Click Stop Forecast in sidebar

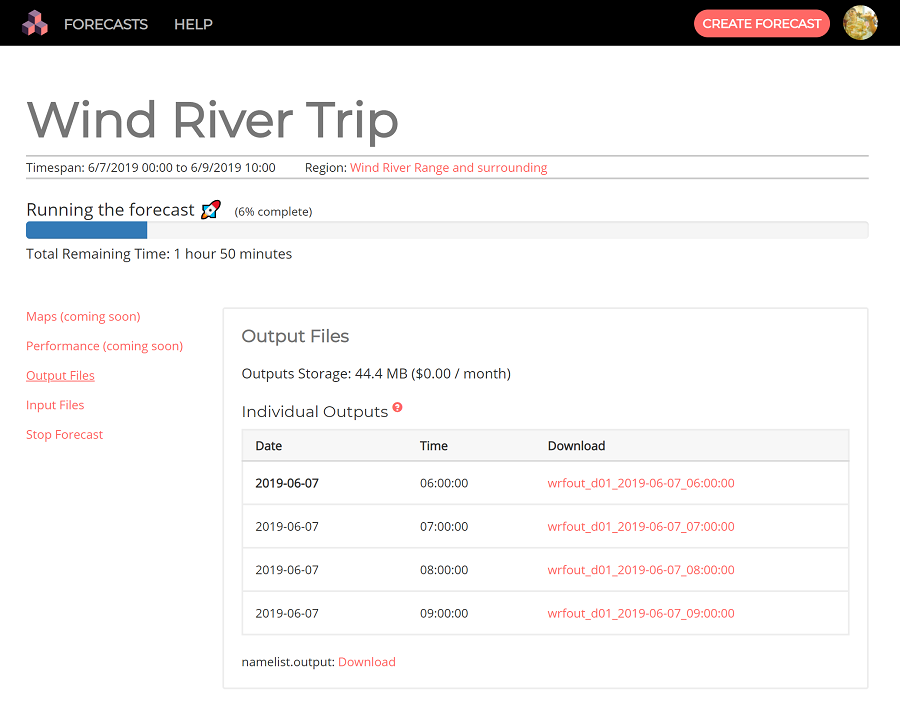point(64,435)
